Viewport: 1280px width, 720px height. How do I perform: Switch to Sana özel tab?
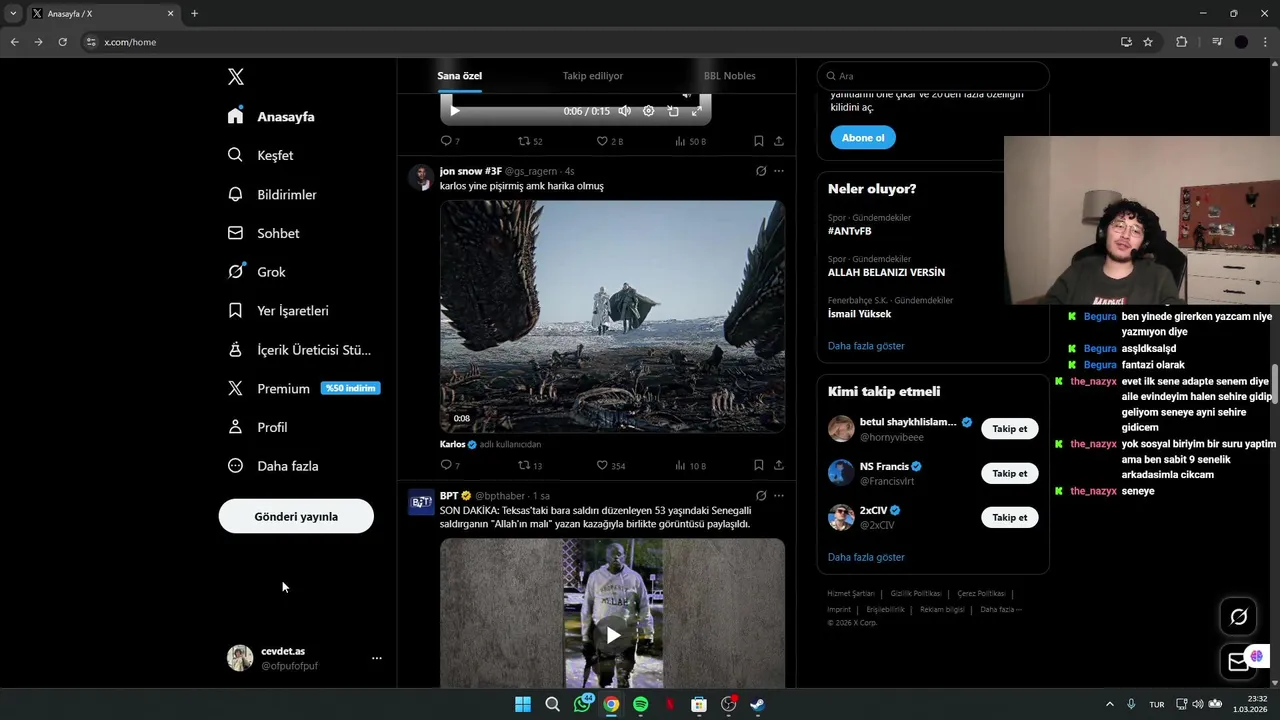(460, 76)
